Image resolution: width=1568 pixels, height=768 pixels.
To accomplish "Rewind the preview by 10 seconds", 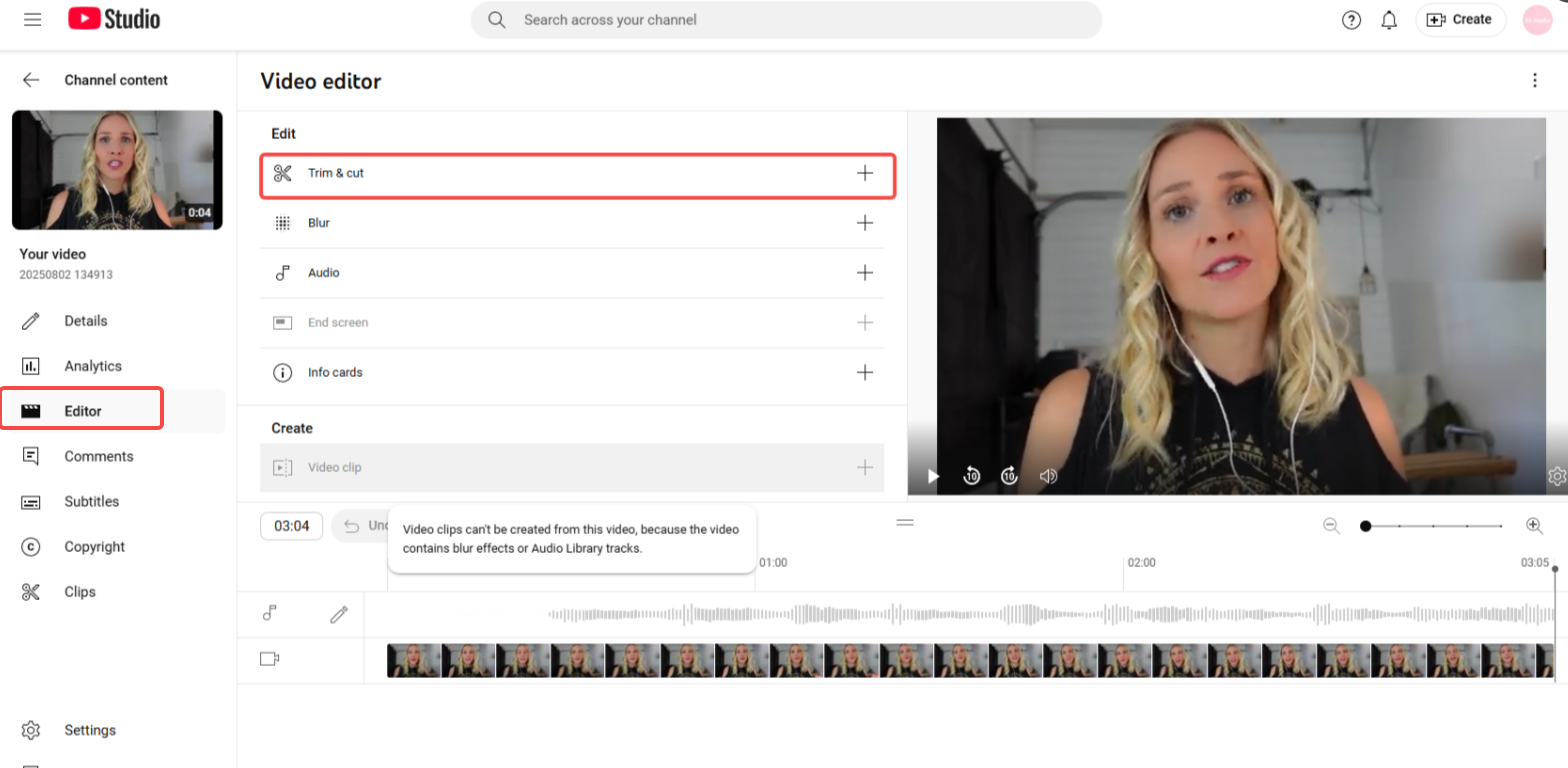I will coord(971,476).
